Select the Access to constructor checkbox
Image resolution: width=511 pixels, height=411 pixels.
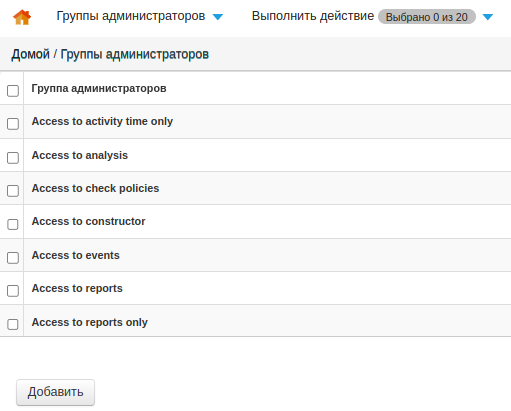(x=13, y=224)
